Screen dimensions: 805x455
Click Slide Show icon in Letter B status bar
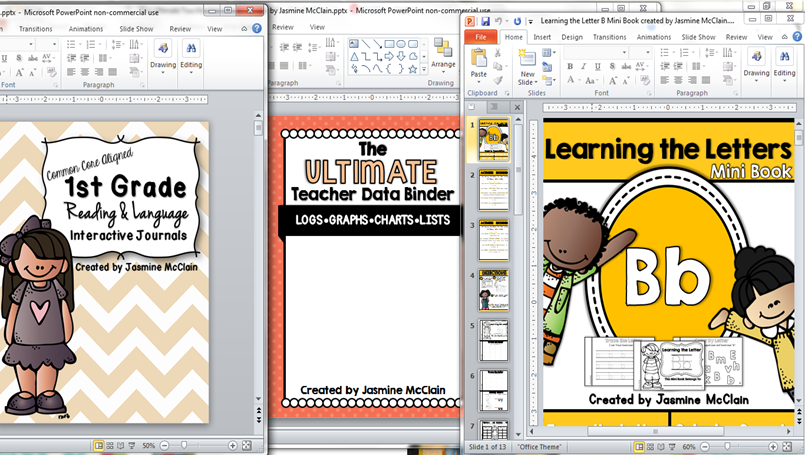coord(673,447)
